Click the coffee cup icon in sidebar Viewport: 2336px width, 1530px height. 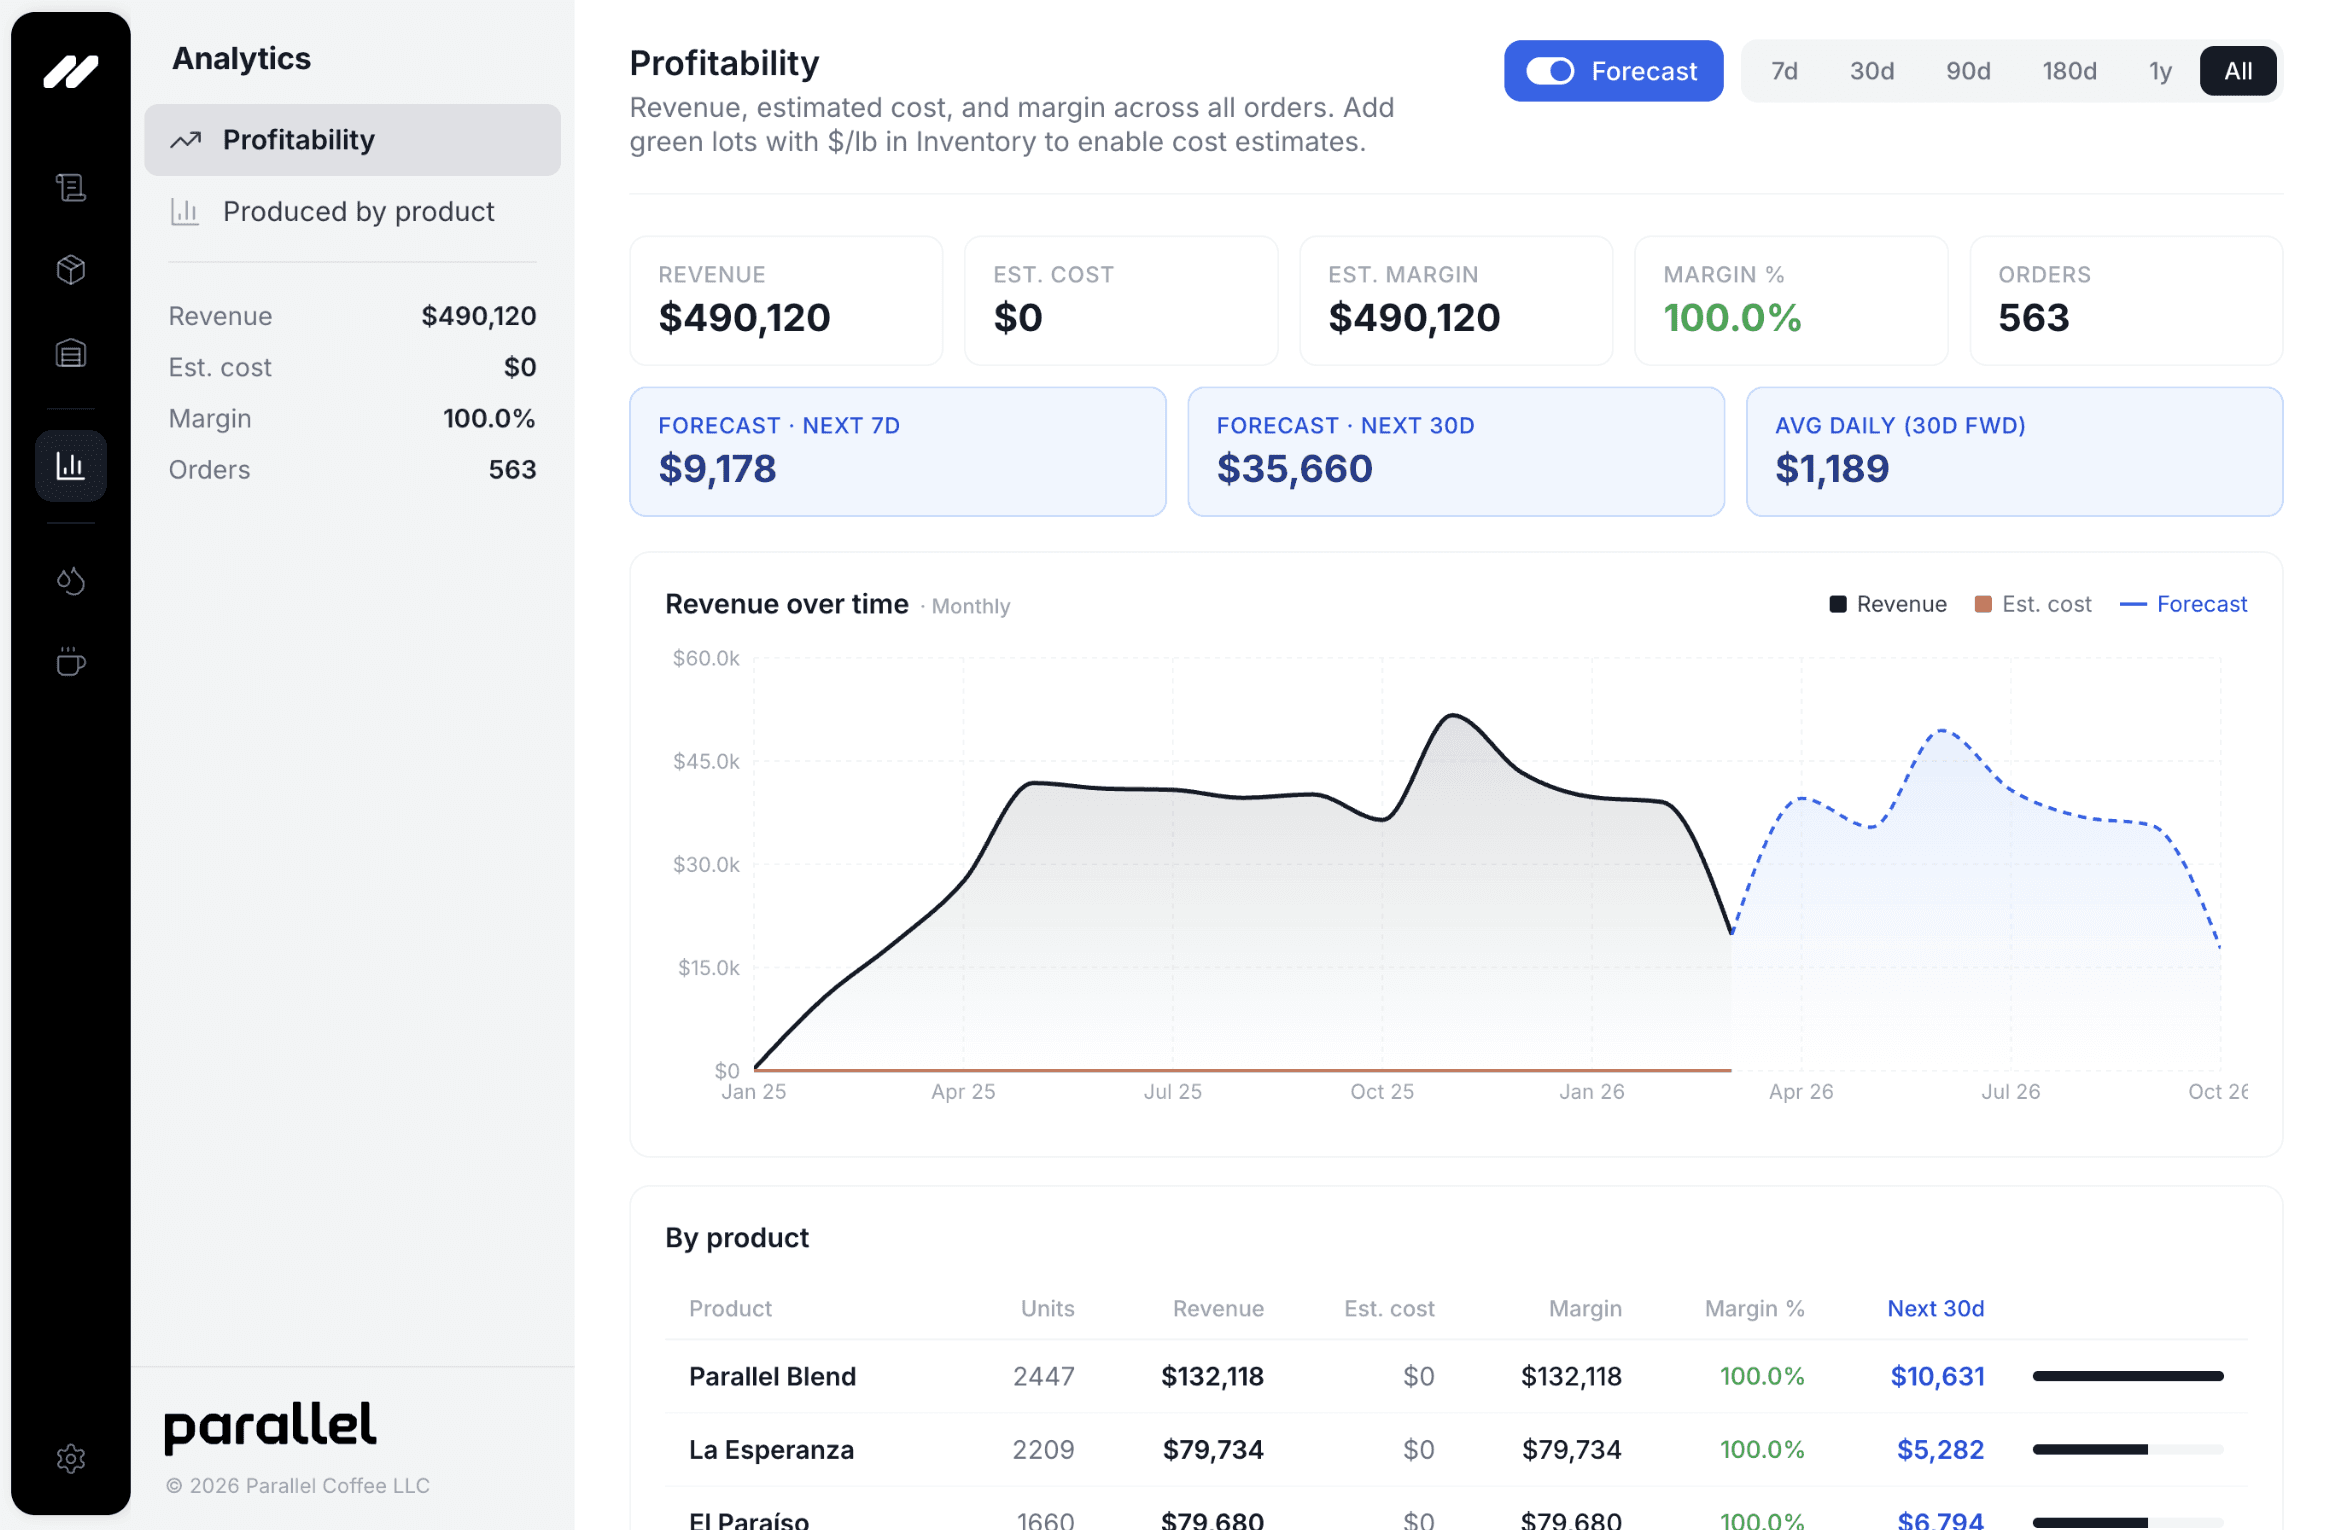tap(70, 662)
